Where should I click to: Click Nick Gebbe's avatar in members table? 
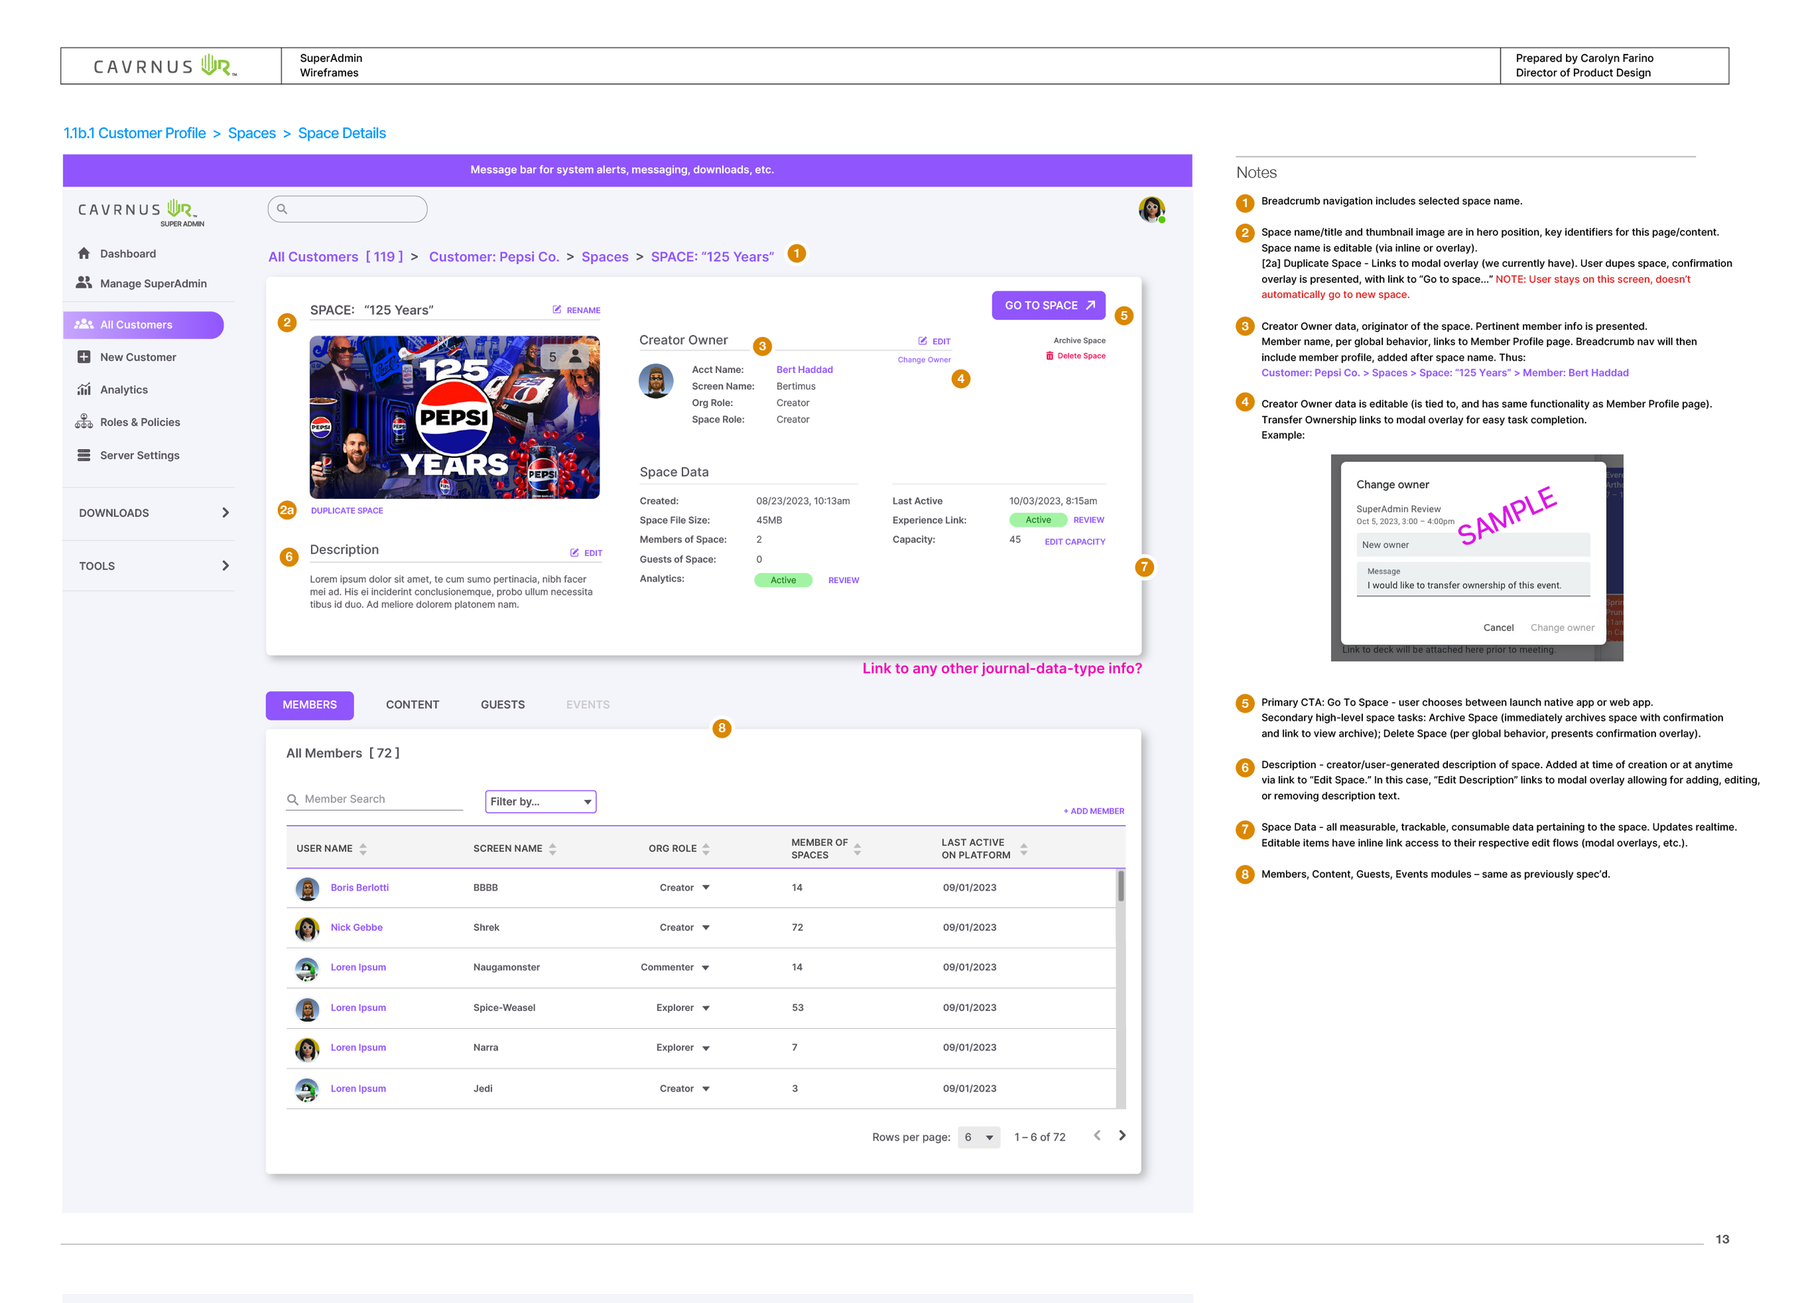pyautogui.click(x=308, y=928)
